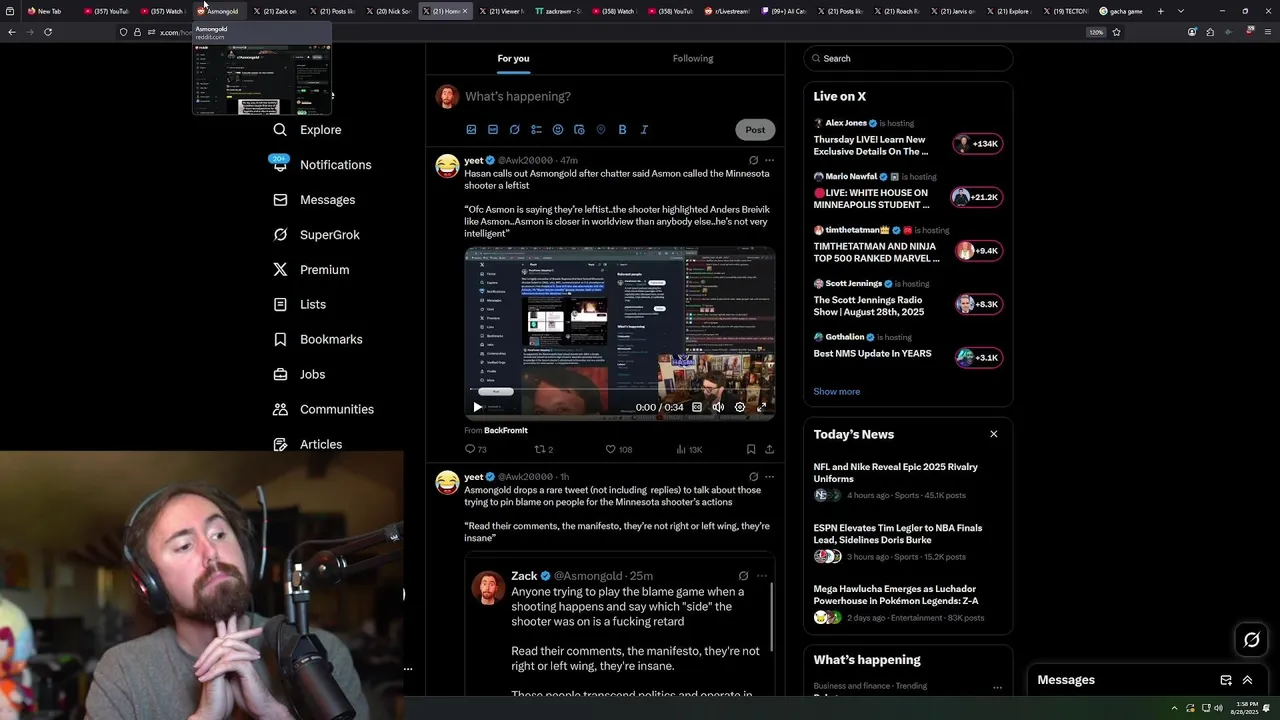Open the Explore sidebar item

pyautogui.click(x=308, y=130)
